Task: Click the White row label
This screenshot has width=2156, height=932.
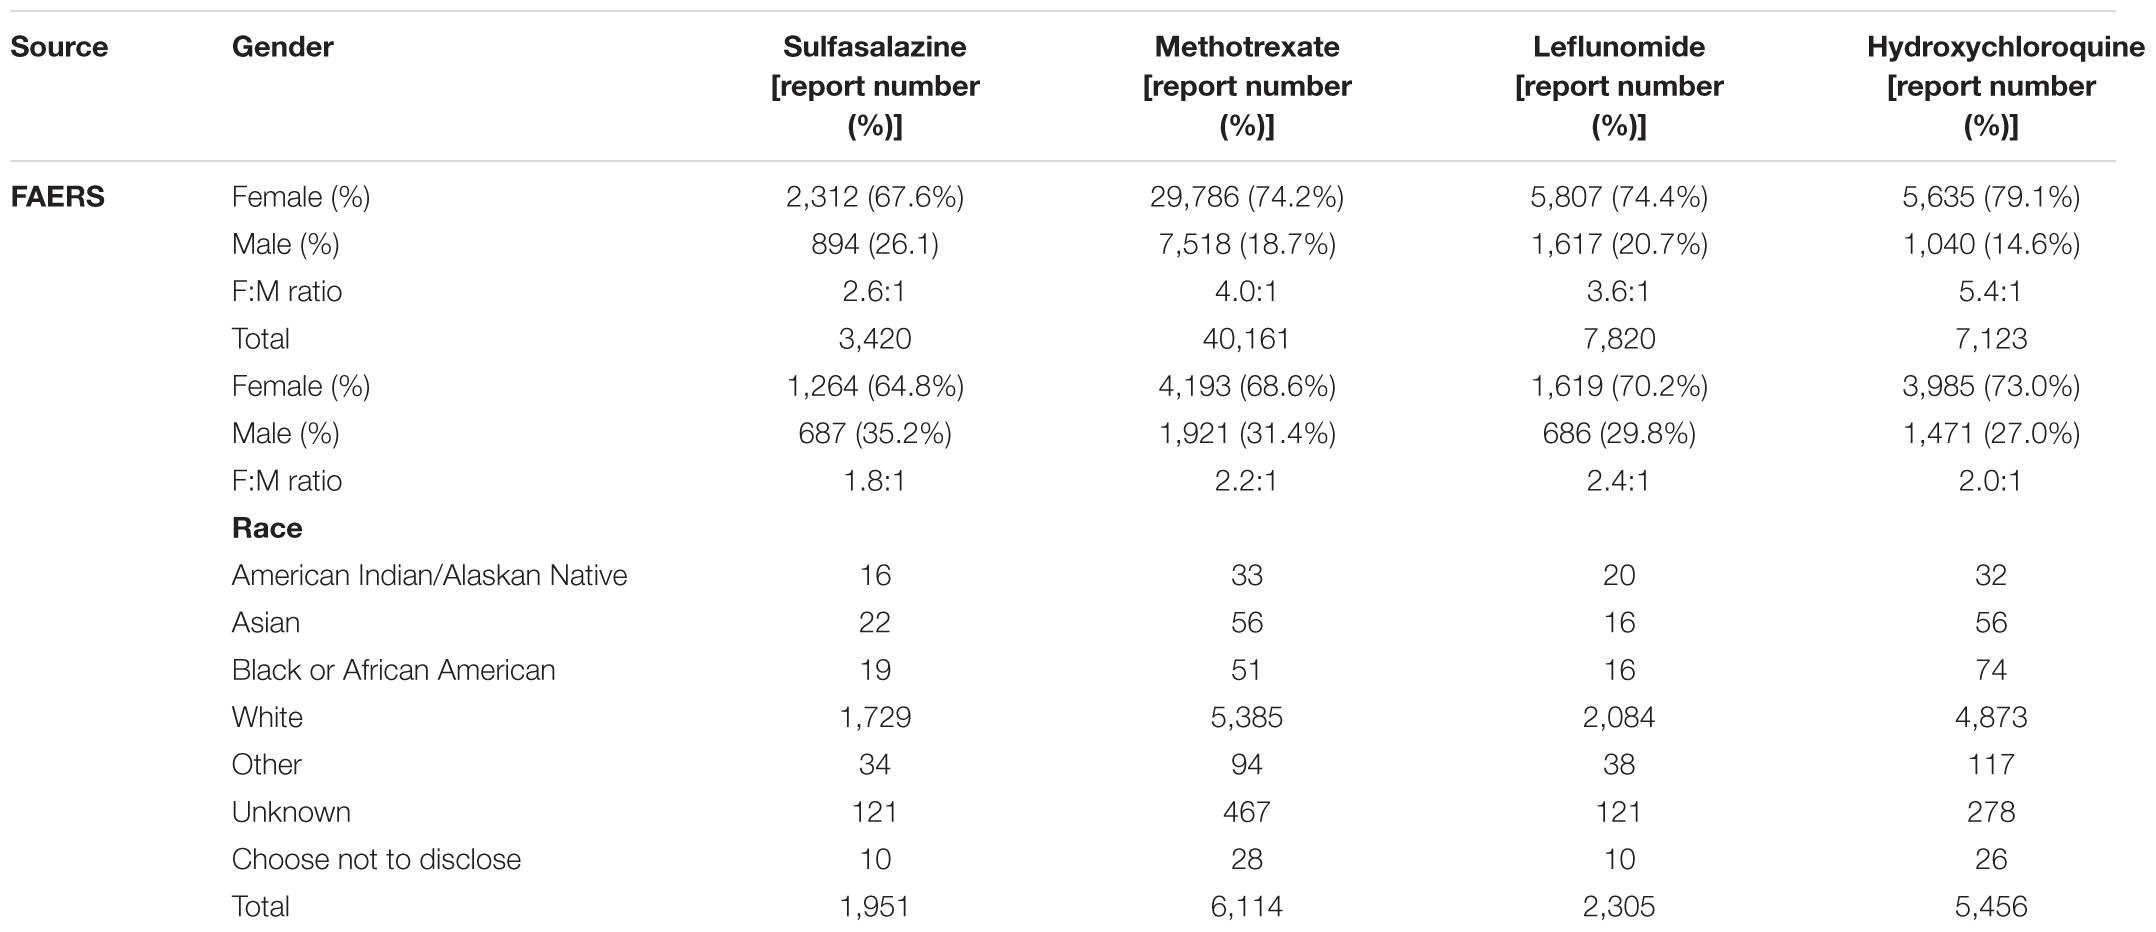Action: coord(267,717)
